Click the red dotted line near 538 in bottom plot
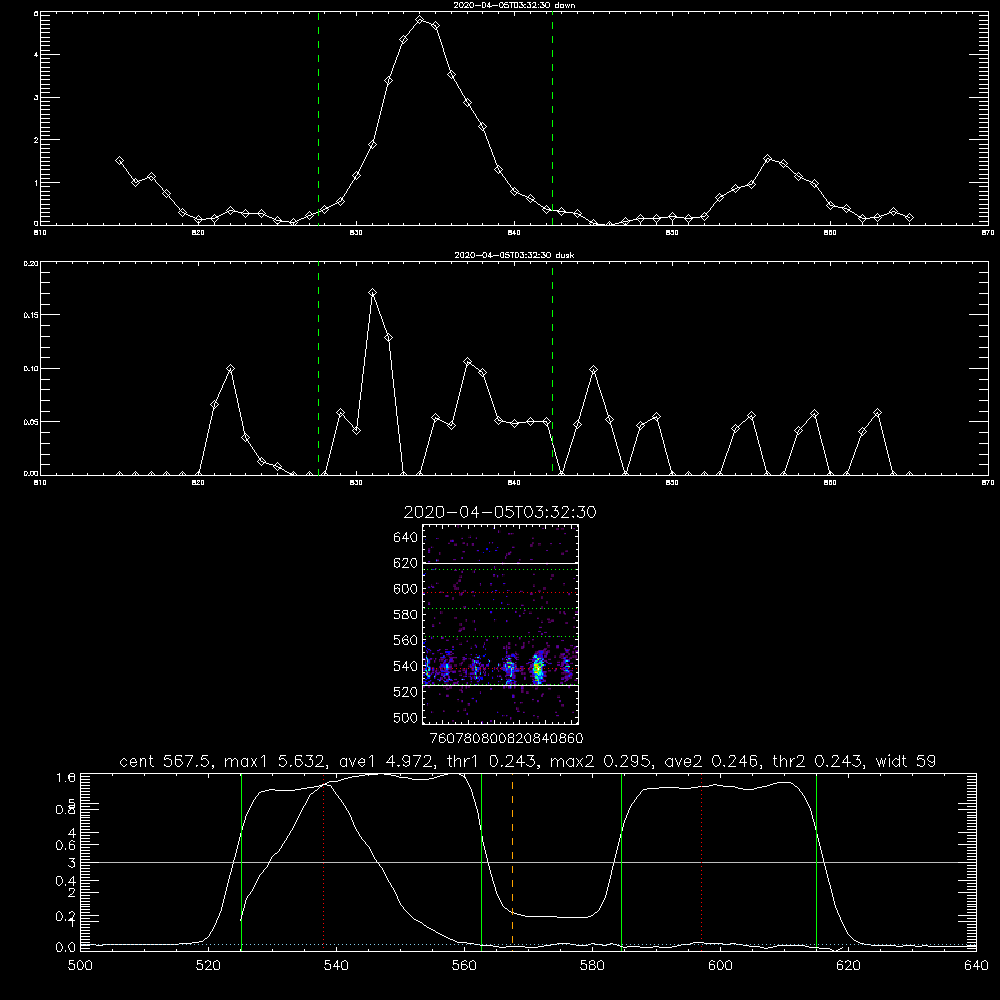The height and width of the screenshot is (1000, 1000). 323,861
